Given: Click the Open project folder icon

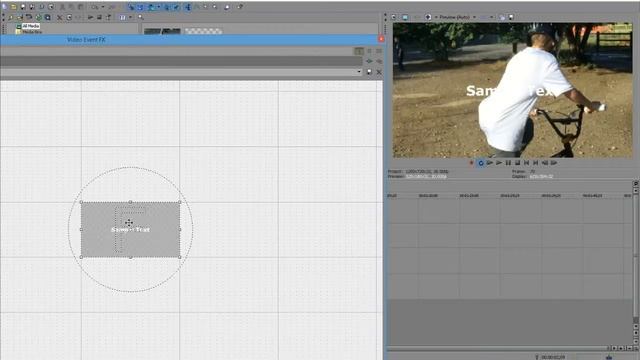Looking at the screenshot, I should (x=13, y=7).
